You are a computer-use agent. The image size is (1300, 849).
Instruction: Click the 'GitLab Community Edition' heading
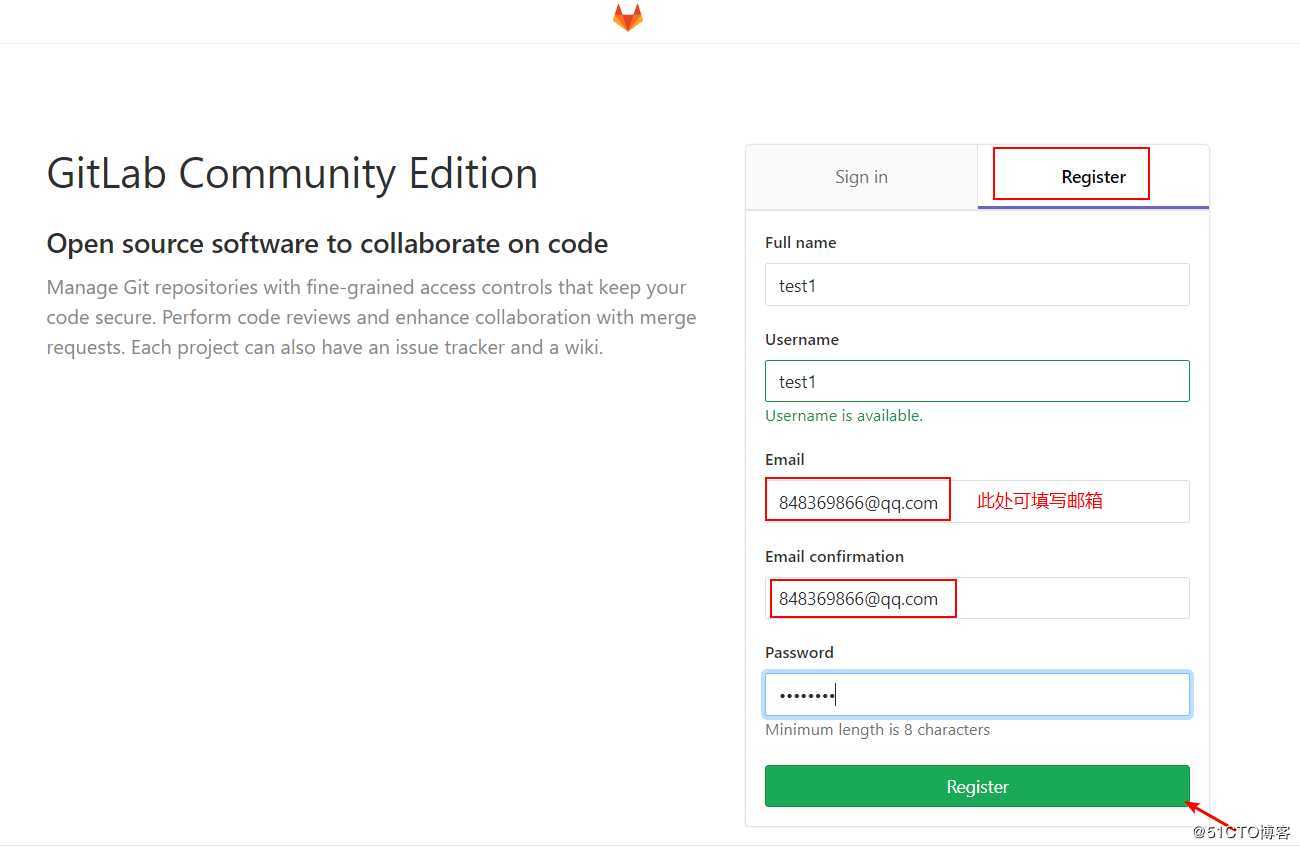pyautogui.click(x=292, y=174)
